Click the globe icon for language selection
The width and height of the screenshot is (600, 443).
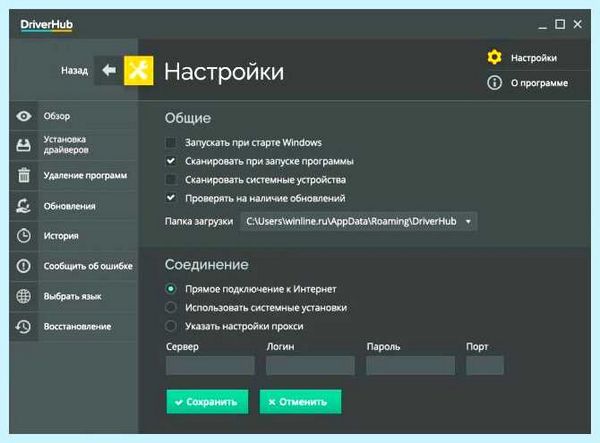coord(24,296)
